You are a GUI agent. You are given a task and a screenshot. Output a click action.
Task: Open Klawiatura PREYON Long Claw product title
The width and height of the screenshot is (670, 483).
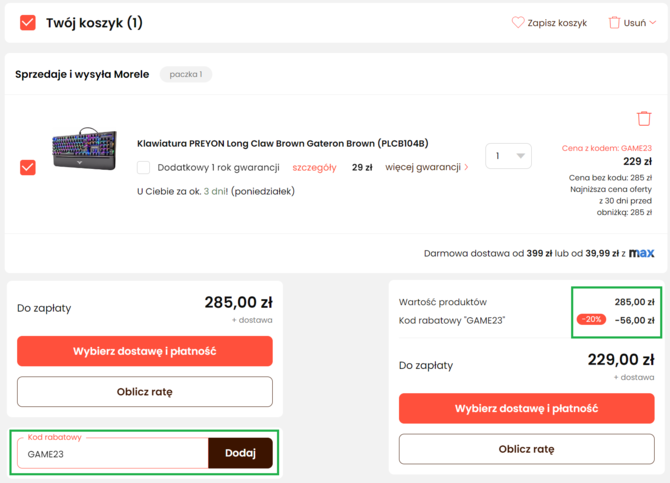click(x=282, y=143)
